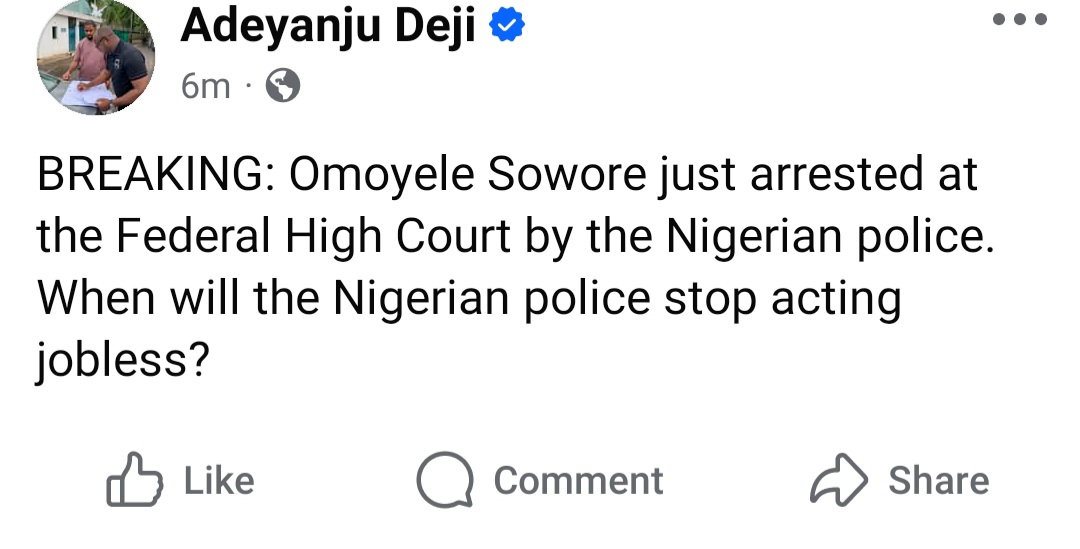Image resolution: width=1080 pixels, height=549 pixels.
Task: Click the Comment speech bubble icon
Action: (444, 482)
